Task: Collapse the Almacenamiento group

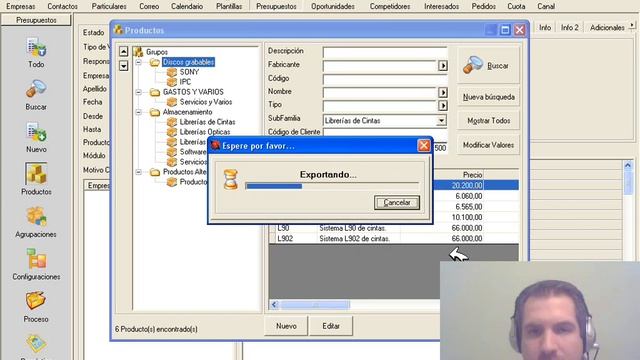Action: (x=138, y=112)
